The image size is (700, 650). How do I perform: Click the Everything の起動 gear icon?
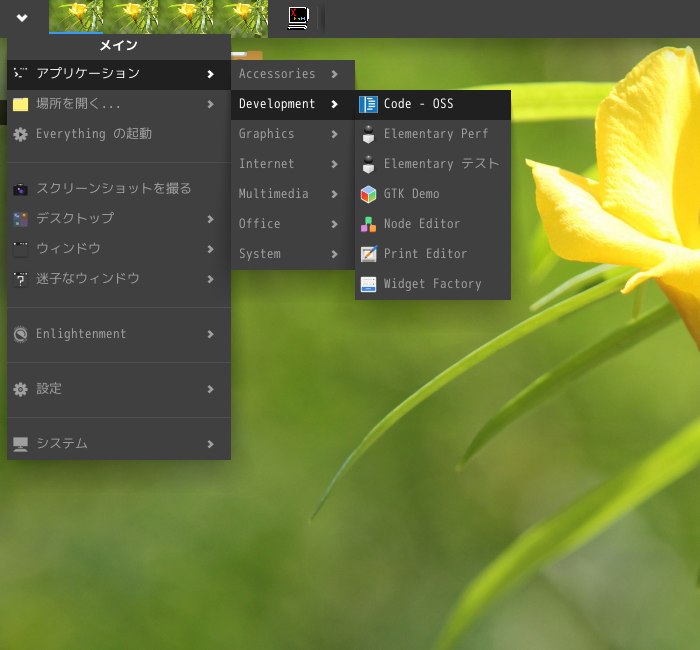point(21,134)
